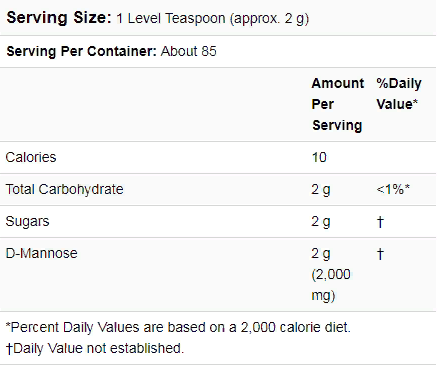
Task: Click the <1%* daily value cell
Action: (393, 189)
